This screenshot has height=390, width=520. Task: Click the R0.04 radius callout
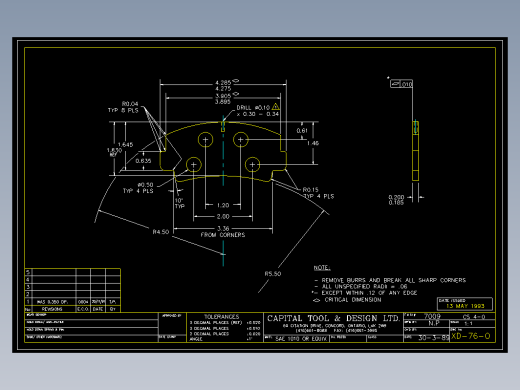(130, 104)
